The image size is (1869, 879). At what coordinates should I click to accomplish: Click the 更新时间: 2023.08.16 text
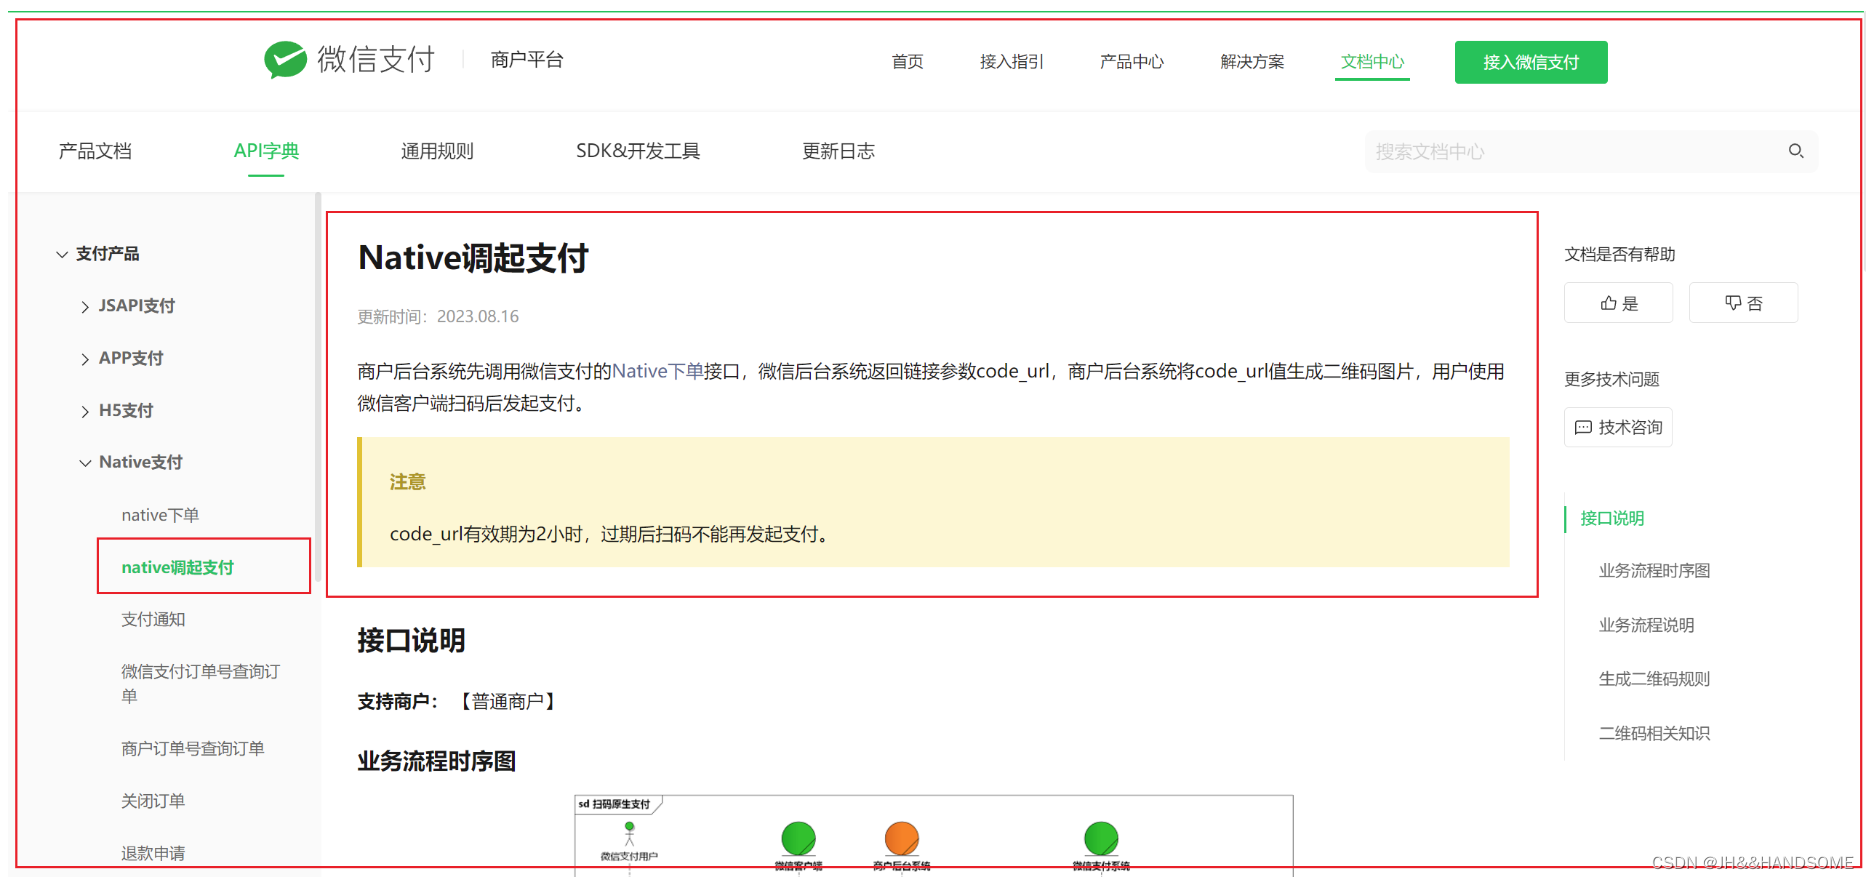tap(438, 316)
